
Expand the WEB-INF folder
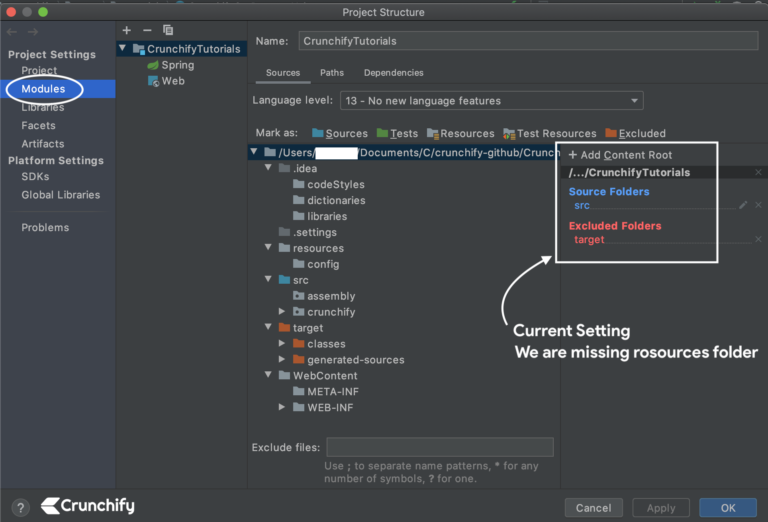pos(283,408)
